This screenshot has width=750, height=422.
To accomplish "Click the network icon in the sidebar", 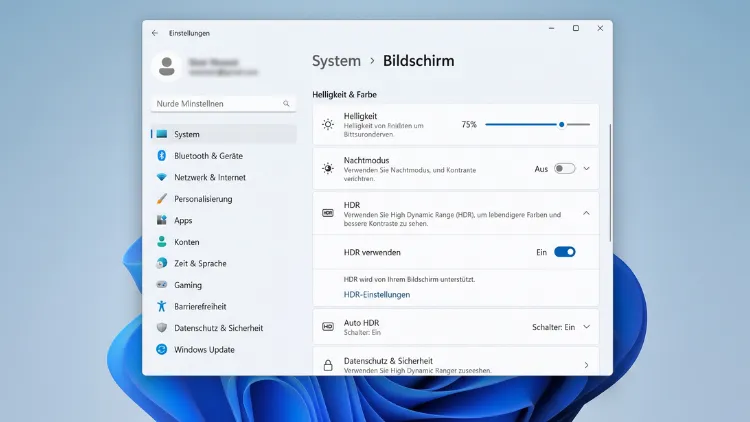I will tap(162, 177).
